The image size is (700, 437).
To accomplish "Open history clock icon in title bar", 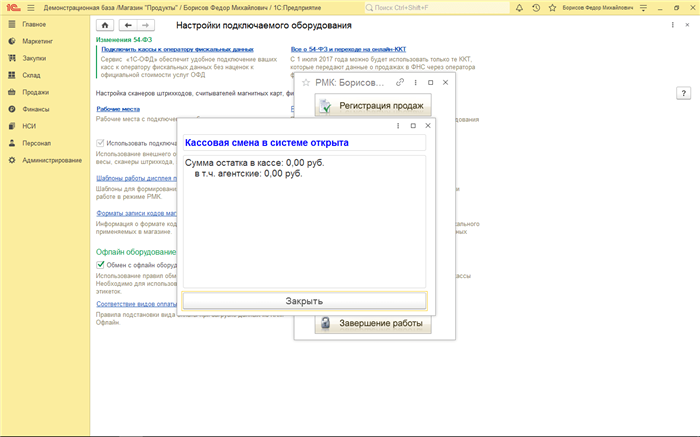I will (536, 8).
